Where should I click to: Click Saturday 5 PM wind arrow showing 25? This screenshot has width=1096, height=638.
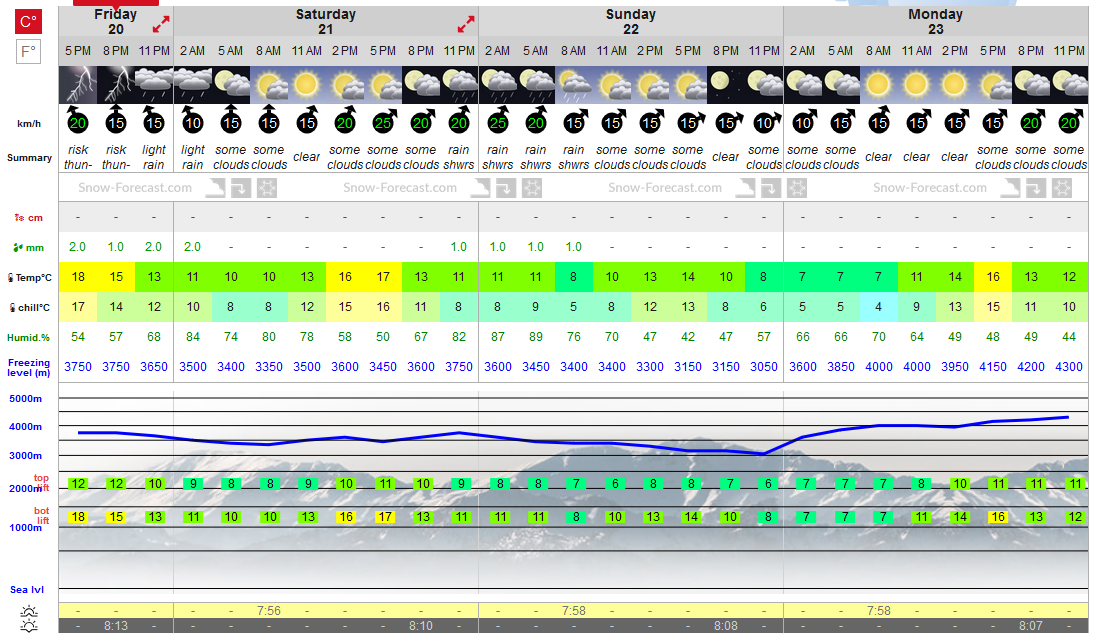tap(383, 122)
